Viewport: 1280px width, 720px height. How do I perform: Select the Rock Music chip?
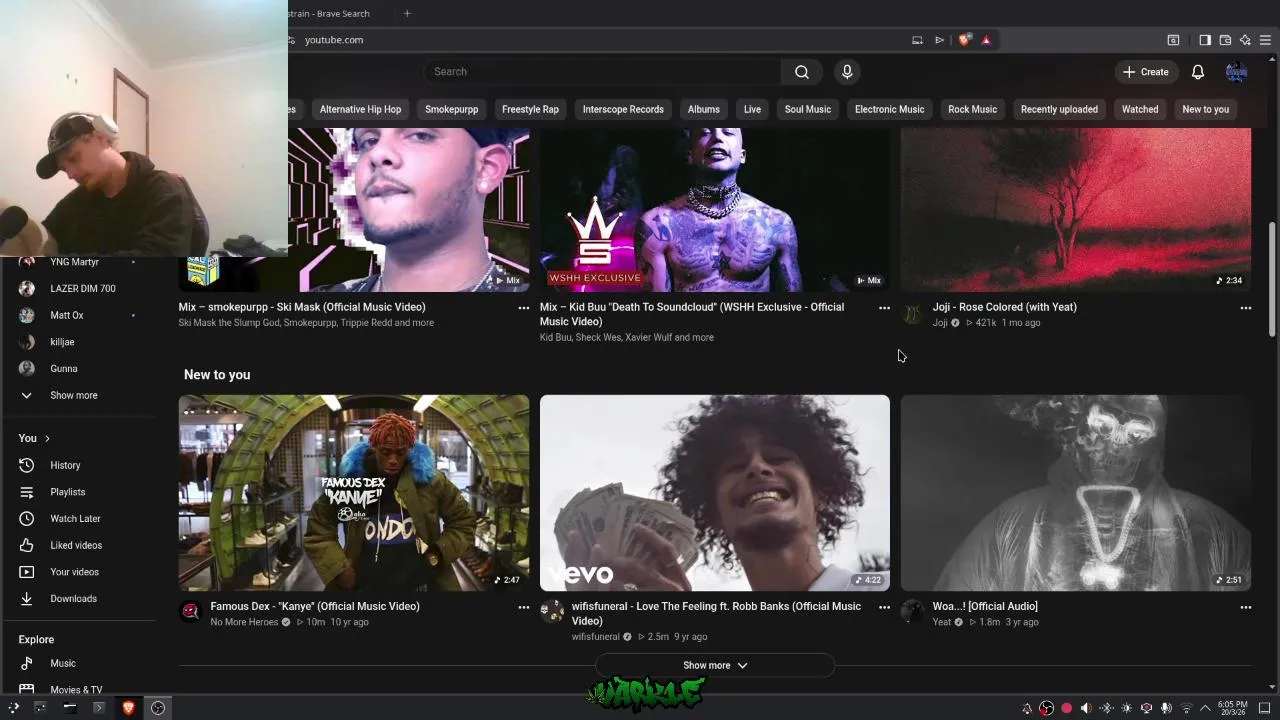pyautogui.click(x=972, y=109)
